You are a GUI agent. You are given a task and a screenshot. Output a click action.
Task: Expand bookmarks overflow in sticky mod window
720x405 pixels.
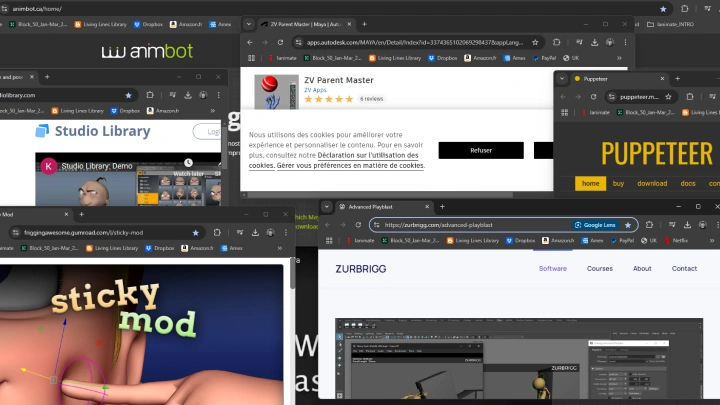coord(280,248)
